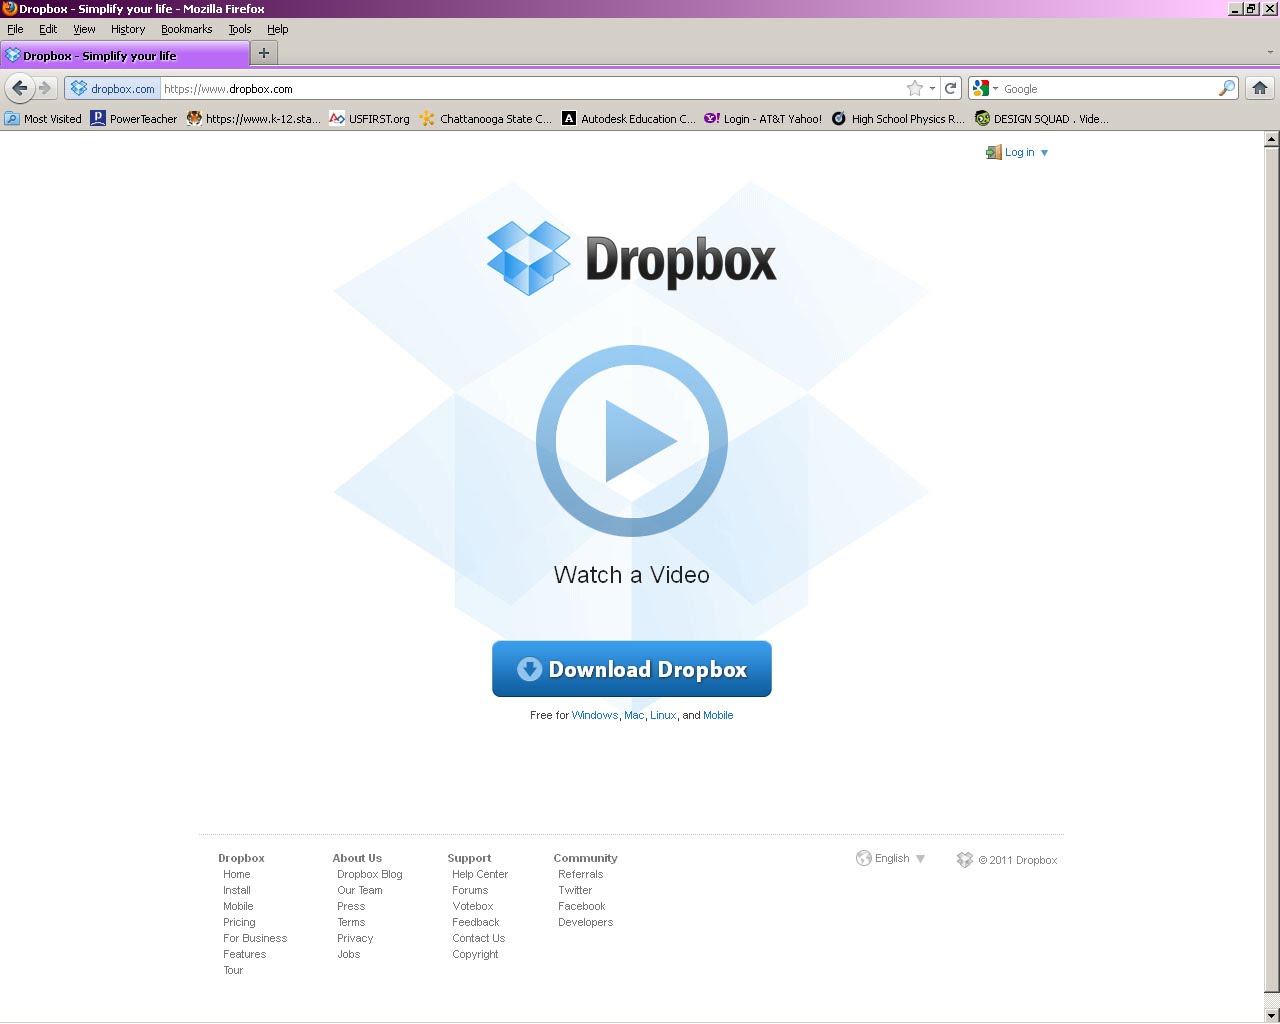
Task: Open the Bookmarks menu
Action: (187, 29)
